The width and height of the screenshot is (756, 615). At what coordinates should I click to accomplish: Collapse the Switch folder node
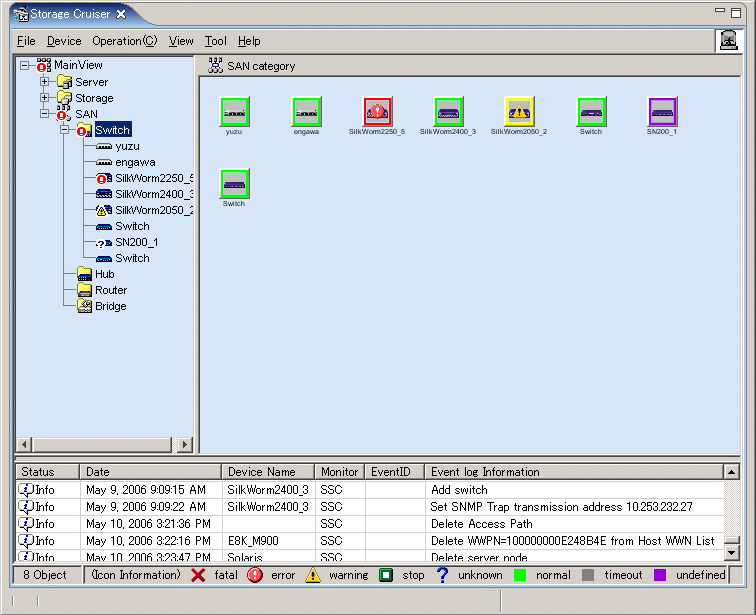[x=65, y=130]
